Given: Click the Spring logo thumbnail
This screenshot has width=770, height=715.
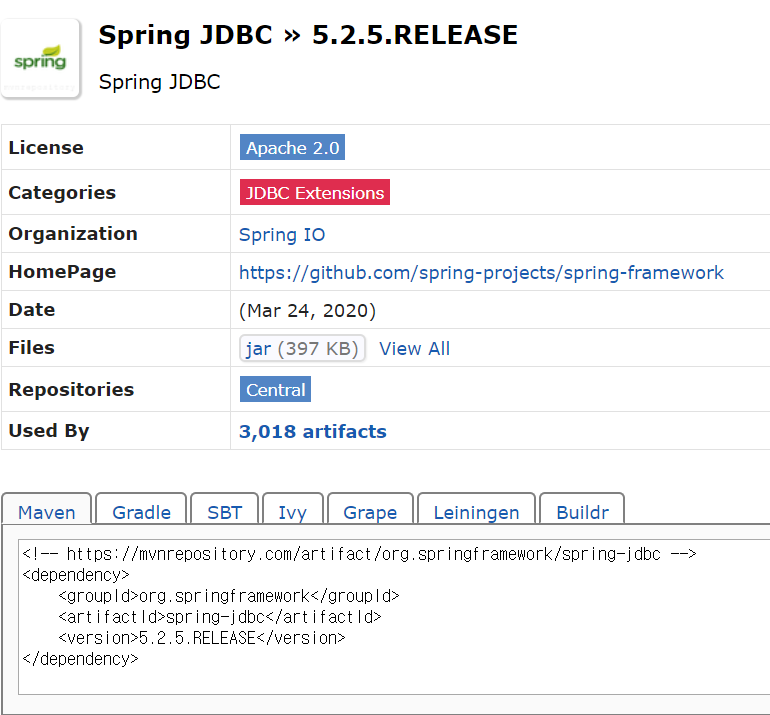Looking at the screenshot, I should (41, 59).
